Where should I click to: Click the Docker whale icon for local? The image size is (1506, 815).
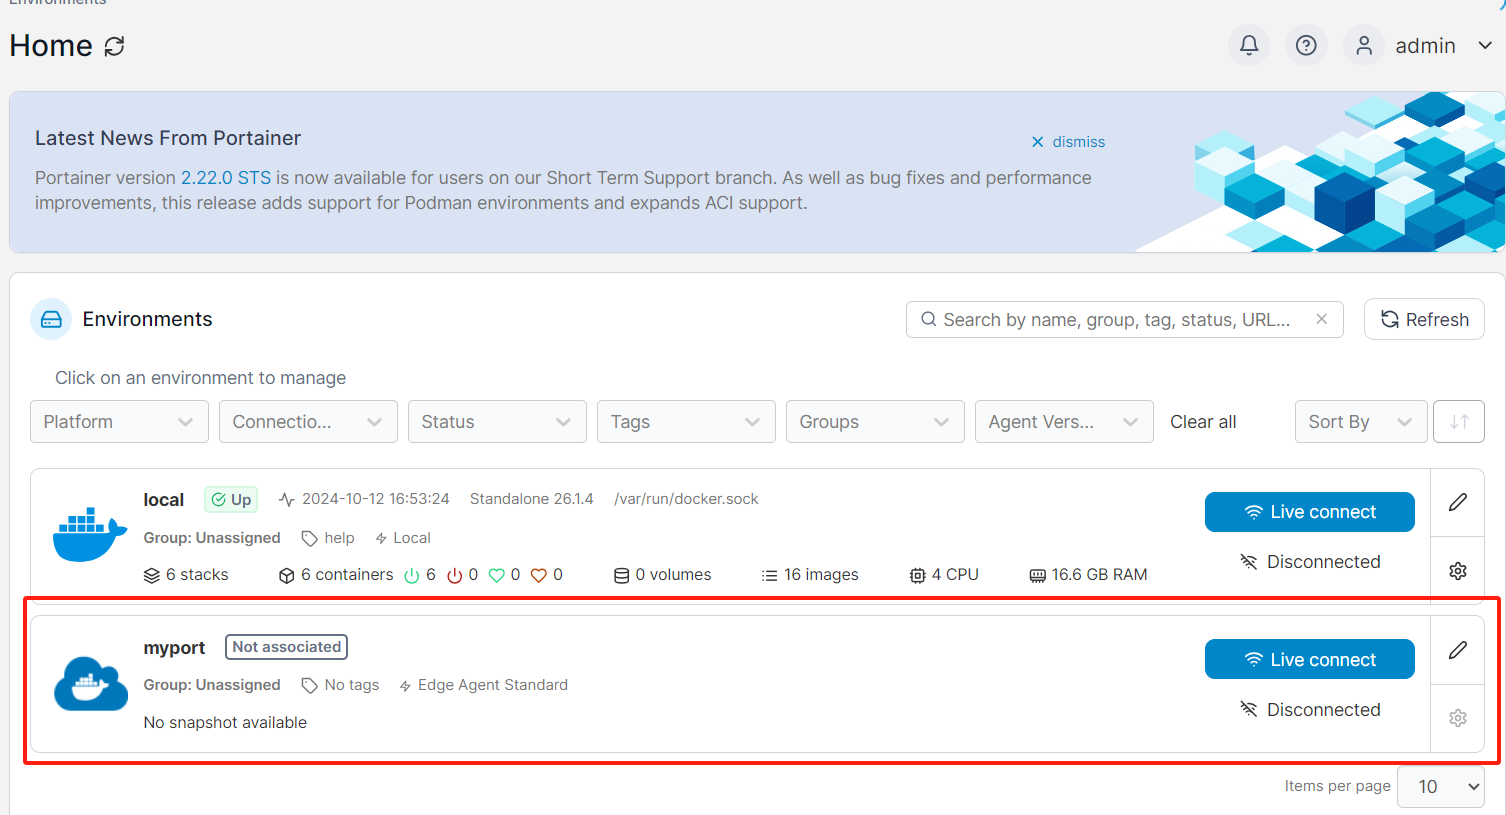[x=90, y=534]
